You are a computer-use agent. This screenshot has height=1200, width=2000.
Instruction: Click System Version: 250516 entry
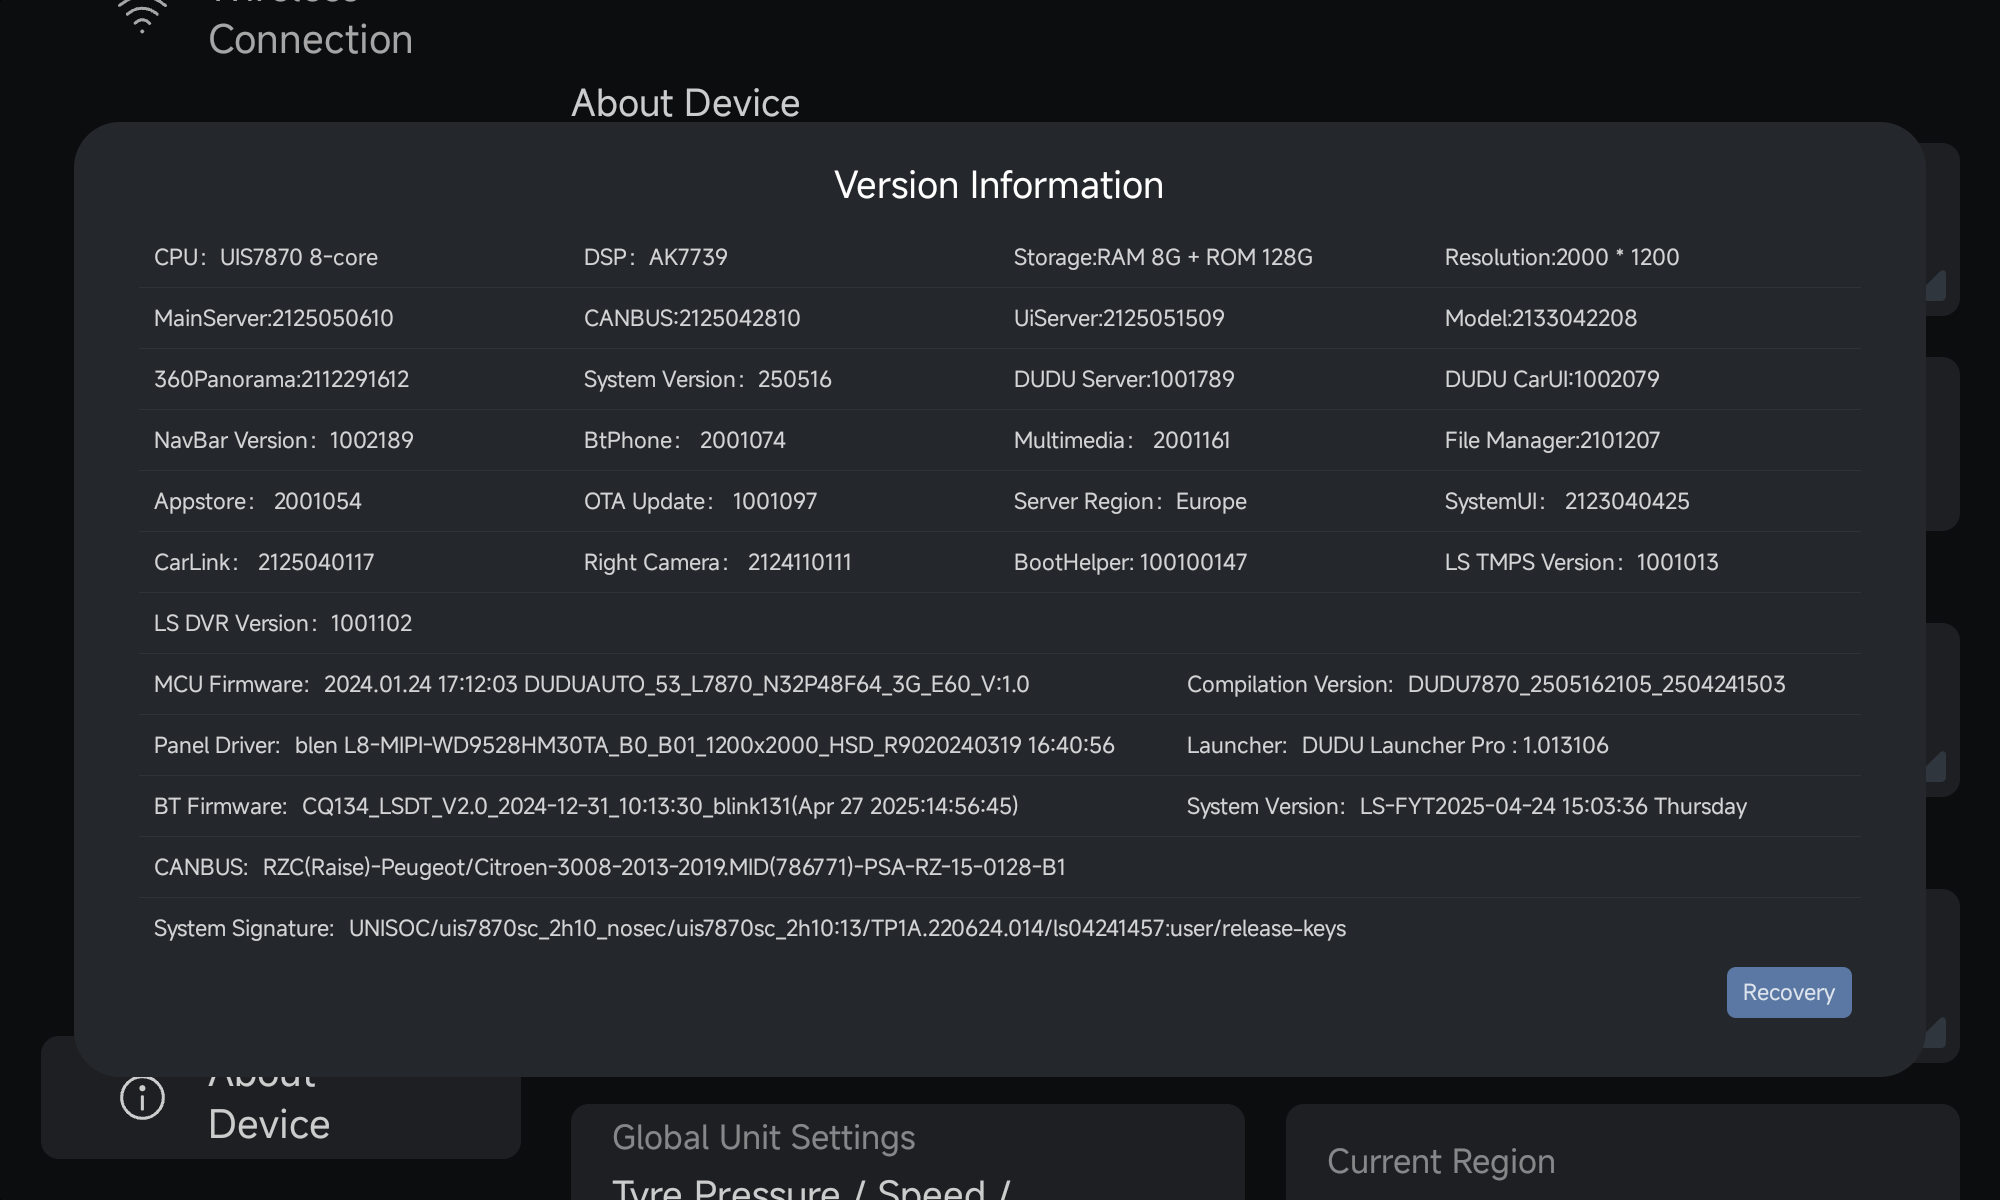[708, 379]
